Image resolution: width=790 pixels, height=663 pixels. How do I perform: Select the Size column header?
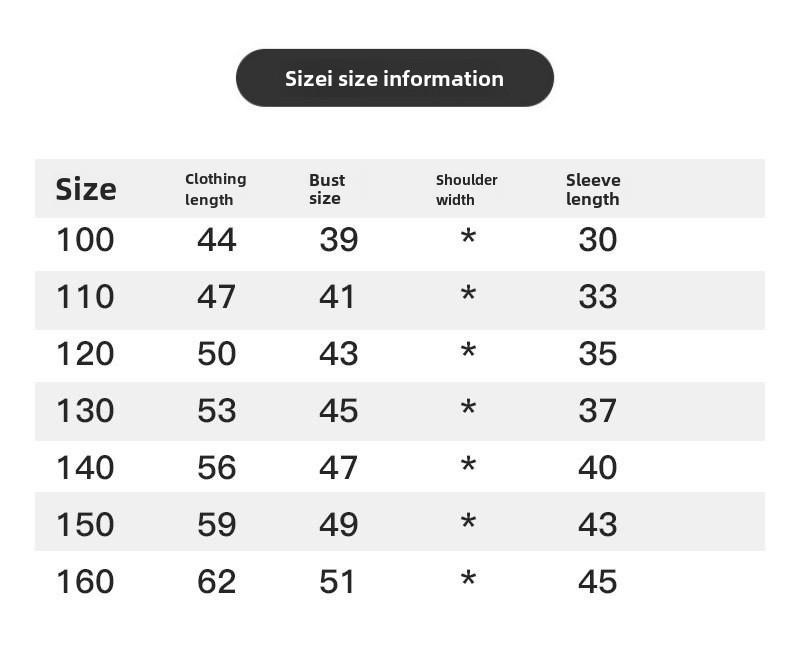click(x=86, y=189)
